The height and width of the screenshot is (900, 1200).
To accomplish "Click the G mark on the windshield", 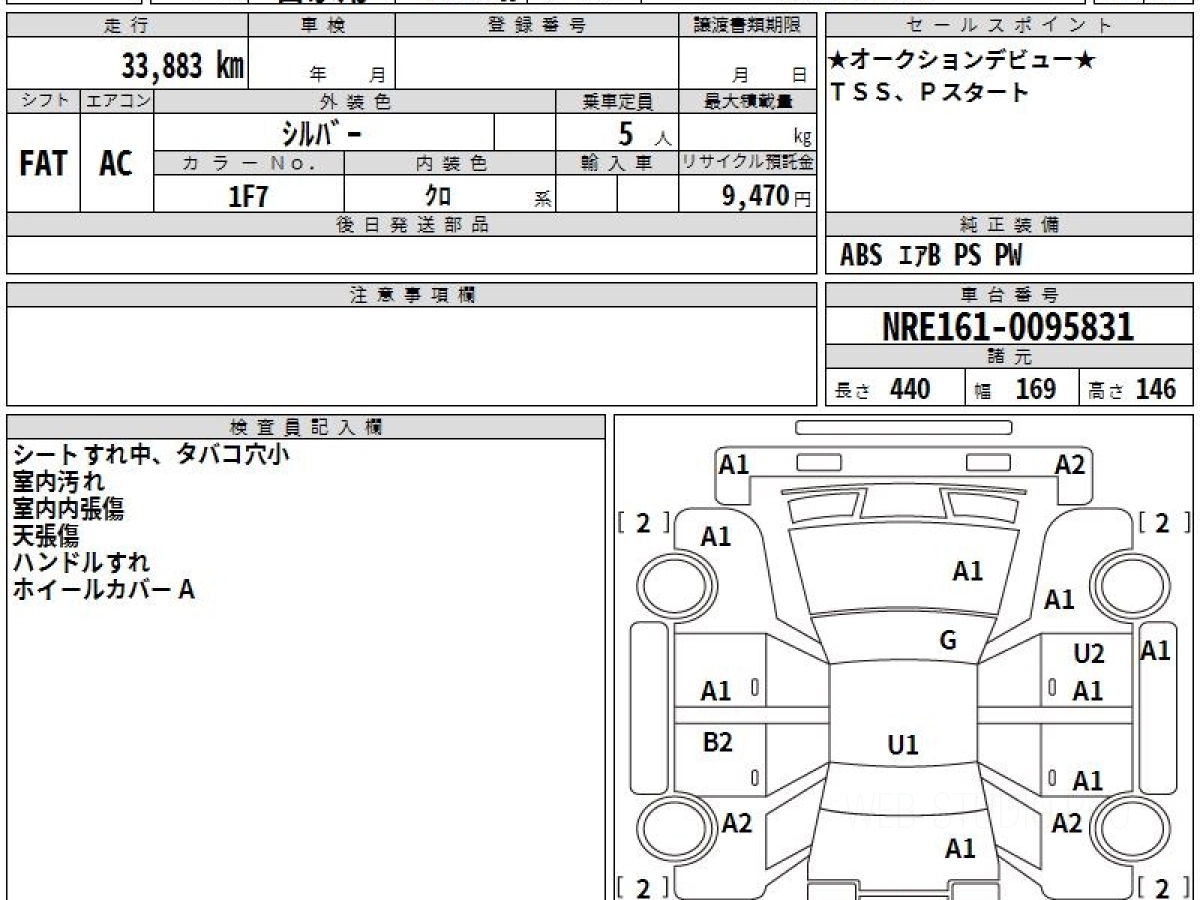I will pos(948,641).
